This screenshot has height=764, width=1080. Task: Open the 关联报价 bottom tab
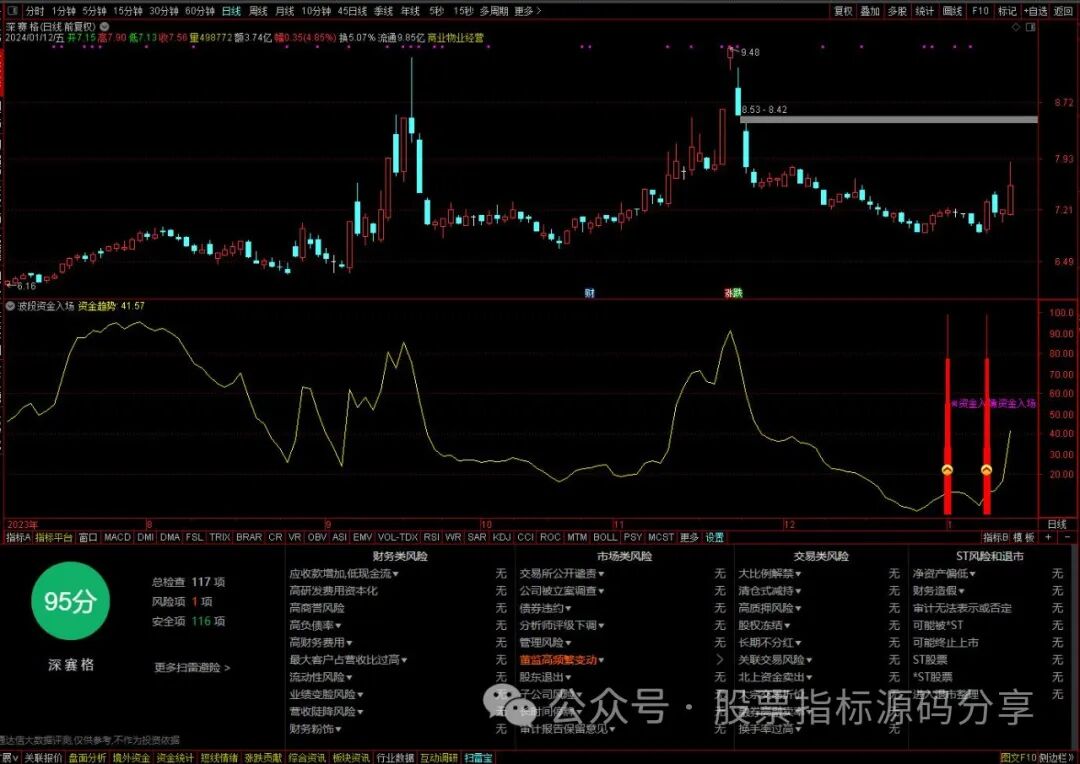43,758
